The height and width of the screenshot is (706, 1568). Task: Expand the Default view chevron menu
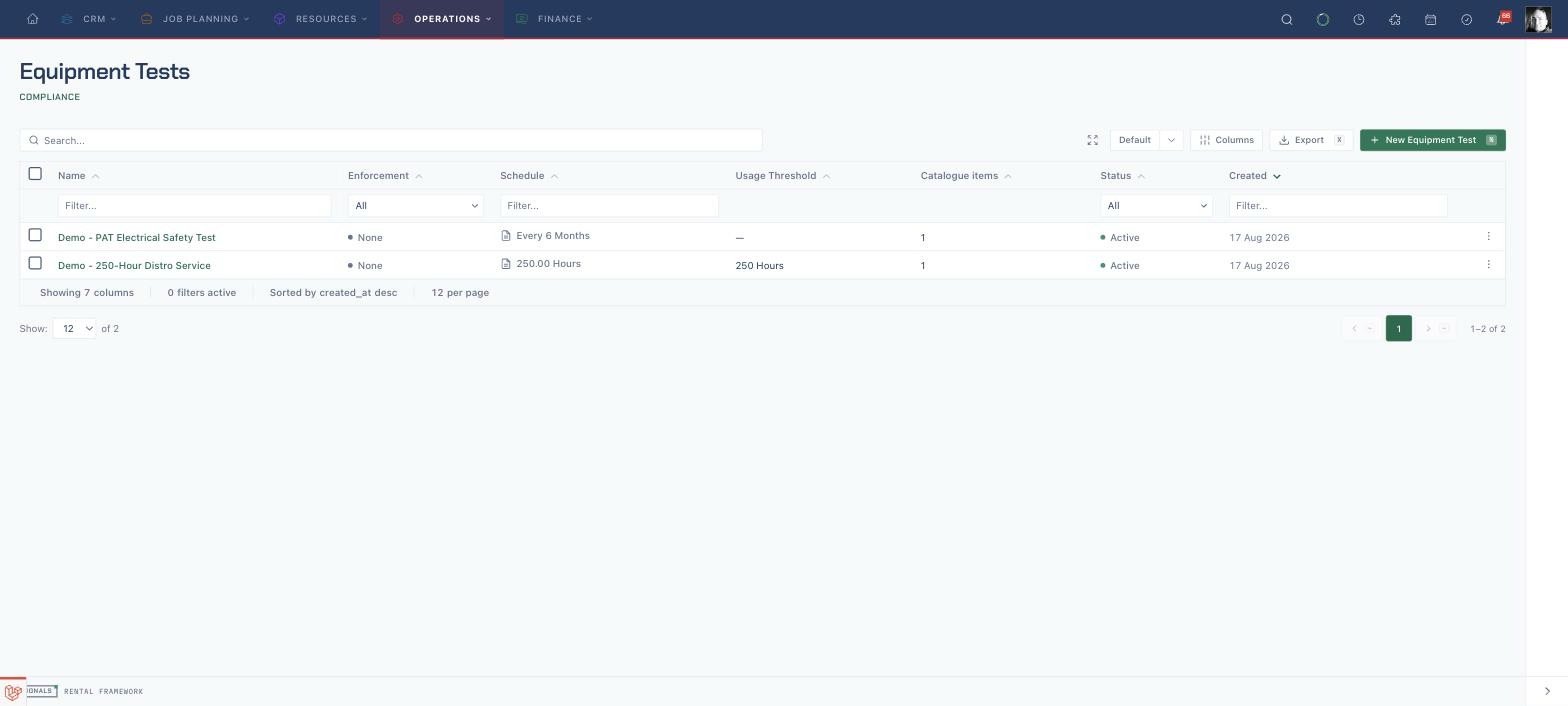click(x=1171, y=140)
